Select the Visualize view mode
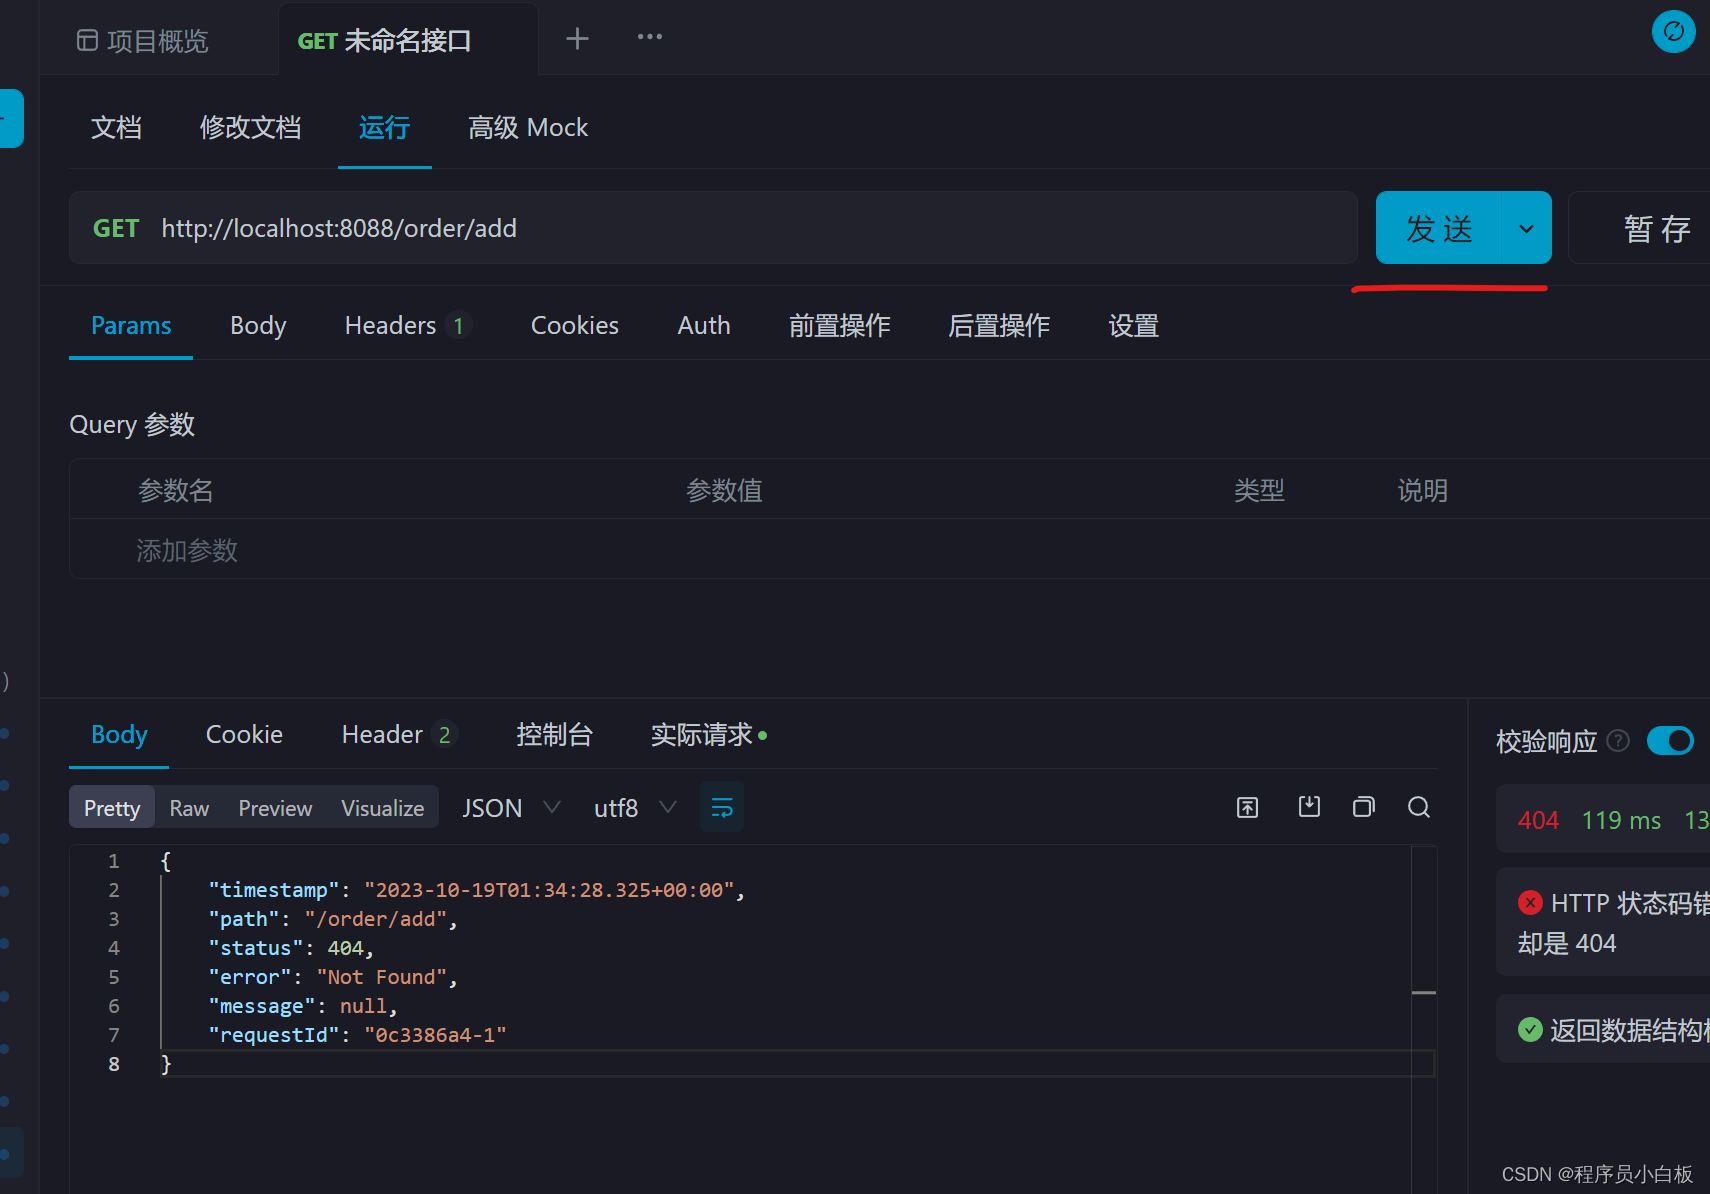 click(382, 807)
